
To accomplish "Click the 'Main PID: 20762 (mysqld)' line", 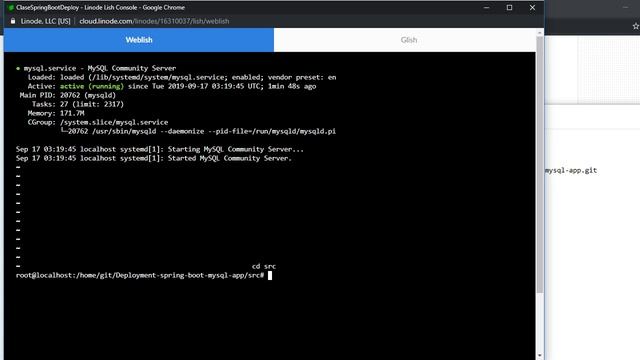I will (68, 95).
